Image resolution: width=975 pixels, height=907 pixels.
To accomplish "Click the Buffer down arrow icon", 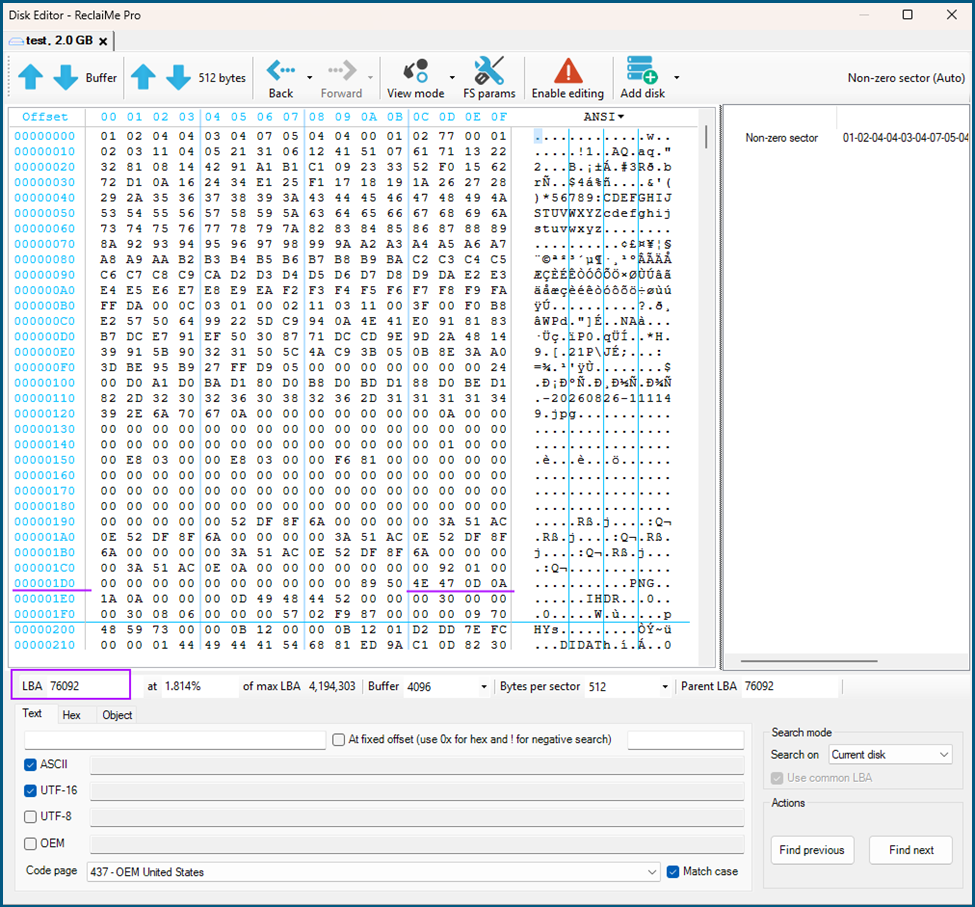I will pyautogui.click(x=65, y=77).
